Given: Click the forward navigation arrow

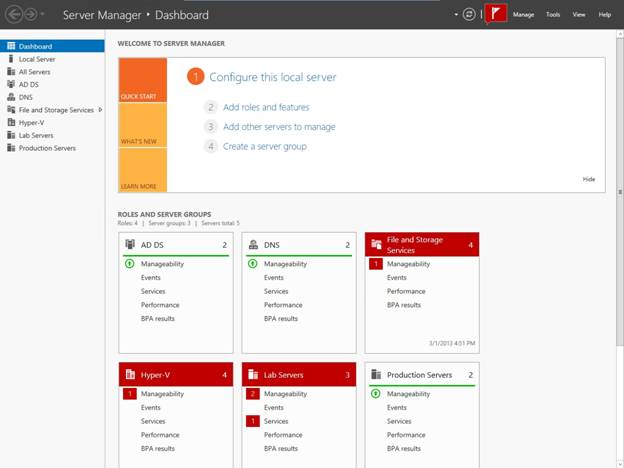Looking at the screenshot, I should point(31,15).
